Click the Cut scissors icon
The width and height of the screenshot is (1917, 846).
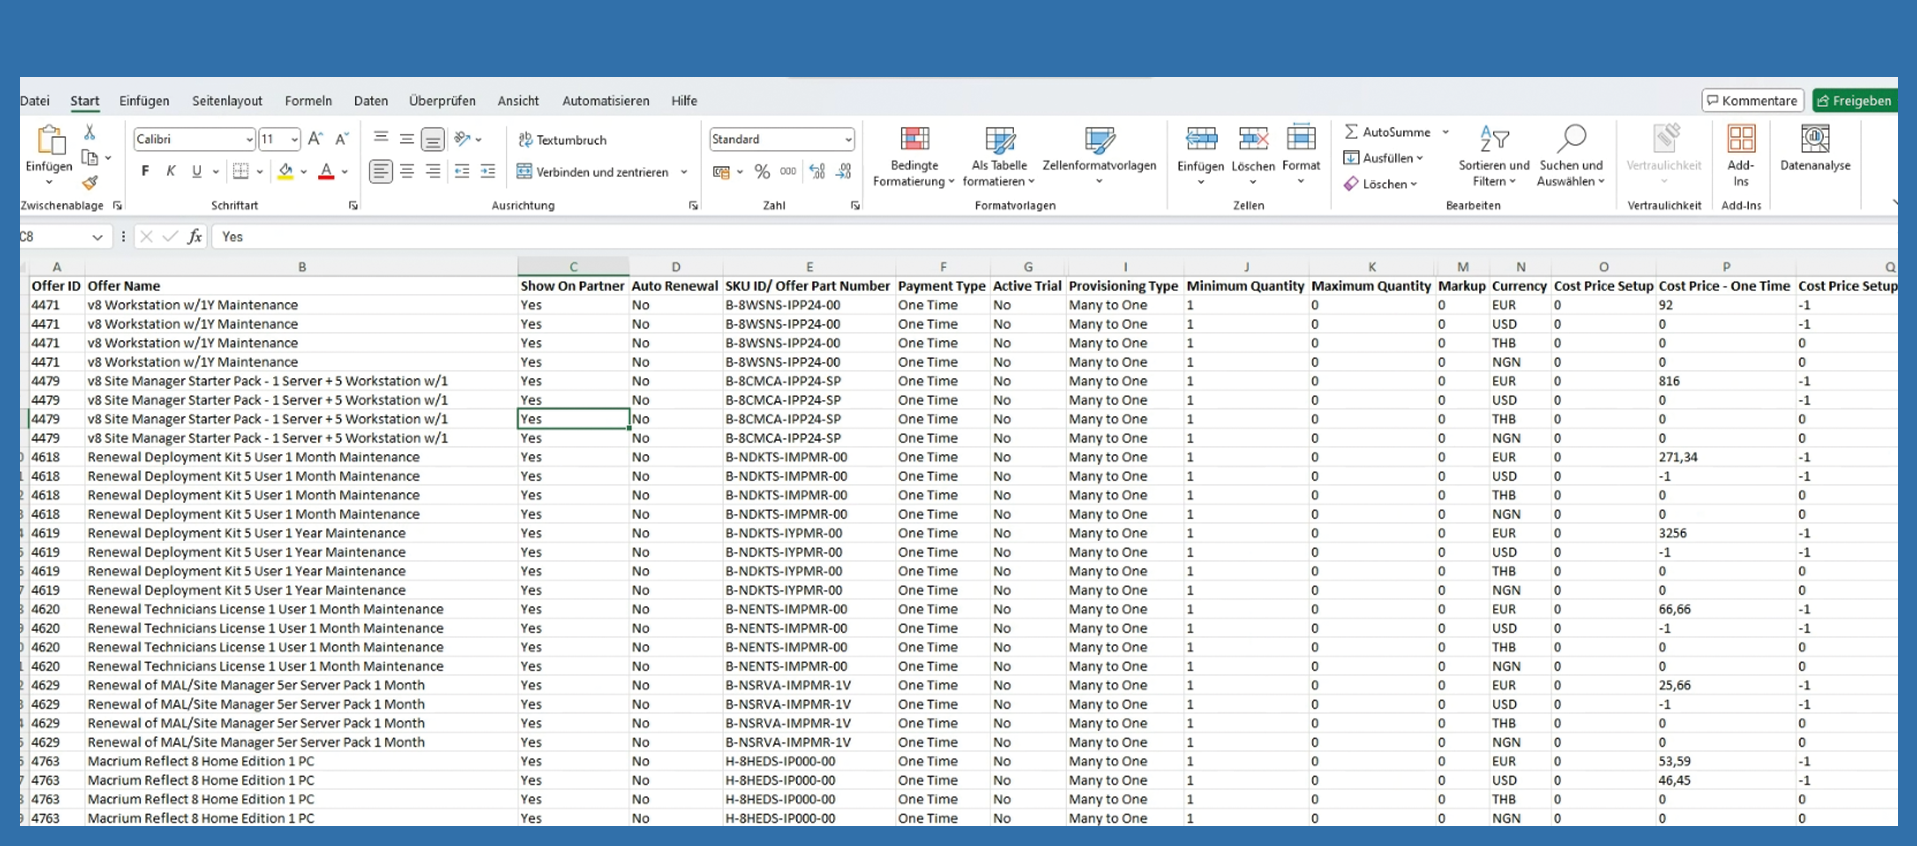click(x=89, y=133)
